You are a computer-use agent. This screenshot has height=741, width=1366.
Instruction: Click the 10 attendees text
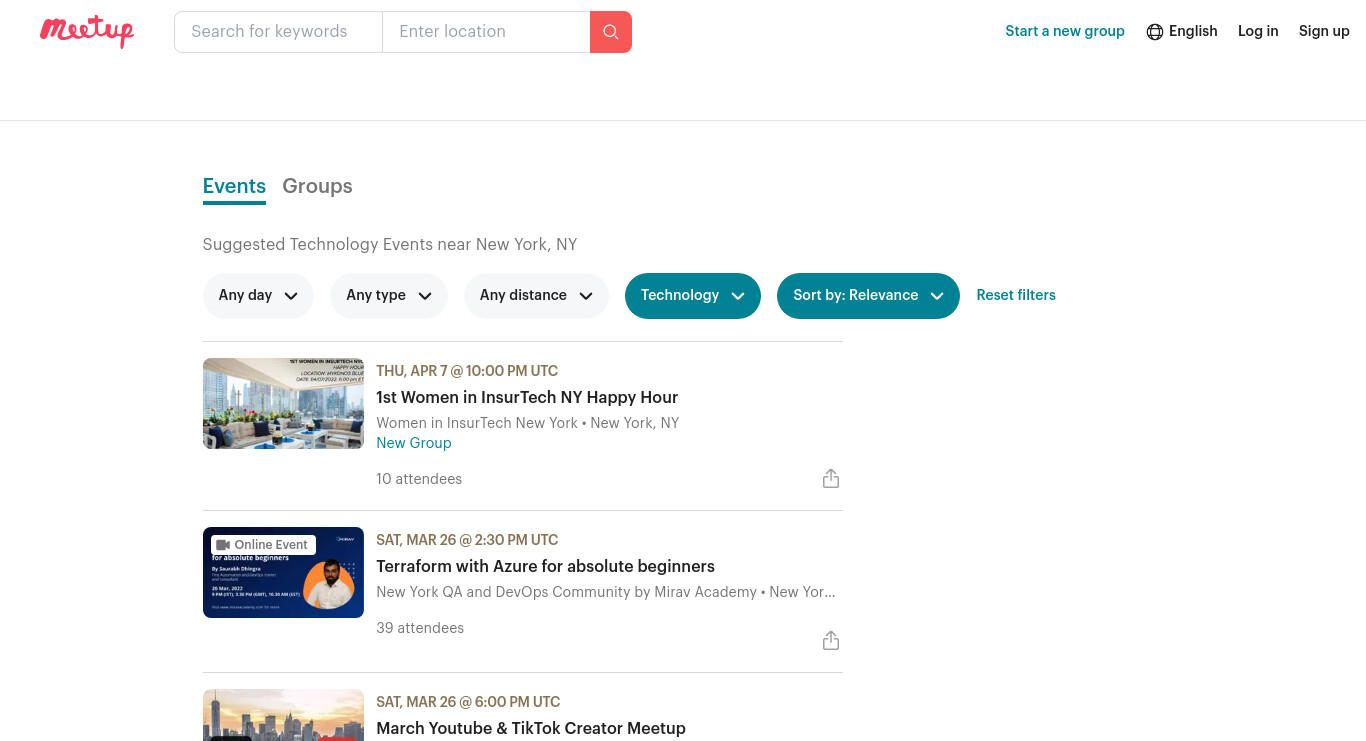[419, 479]
